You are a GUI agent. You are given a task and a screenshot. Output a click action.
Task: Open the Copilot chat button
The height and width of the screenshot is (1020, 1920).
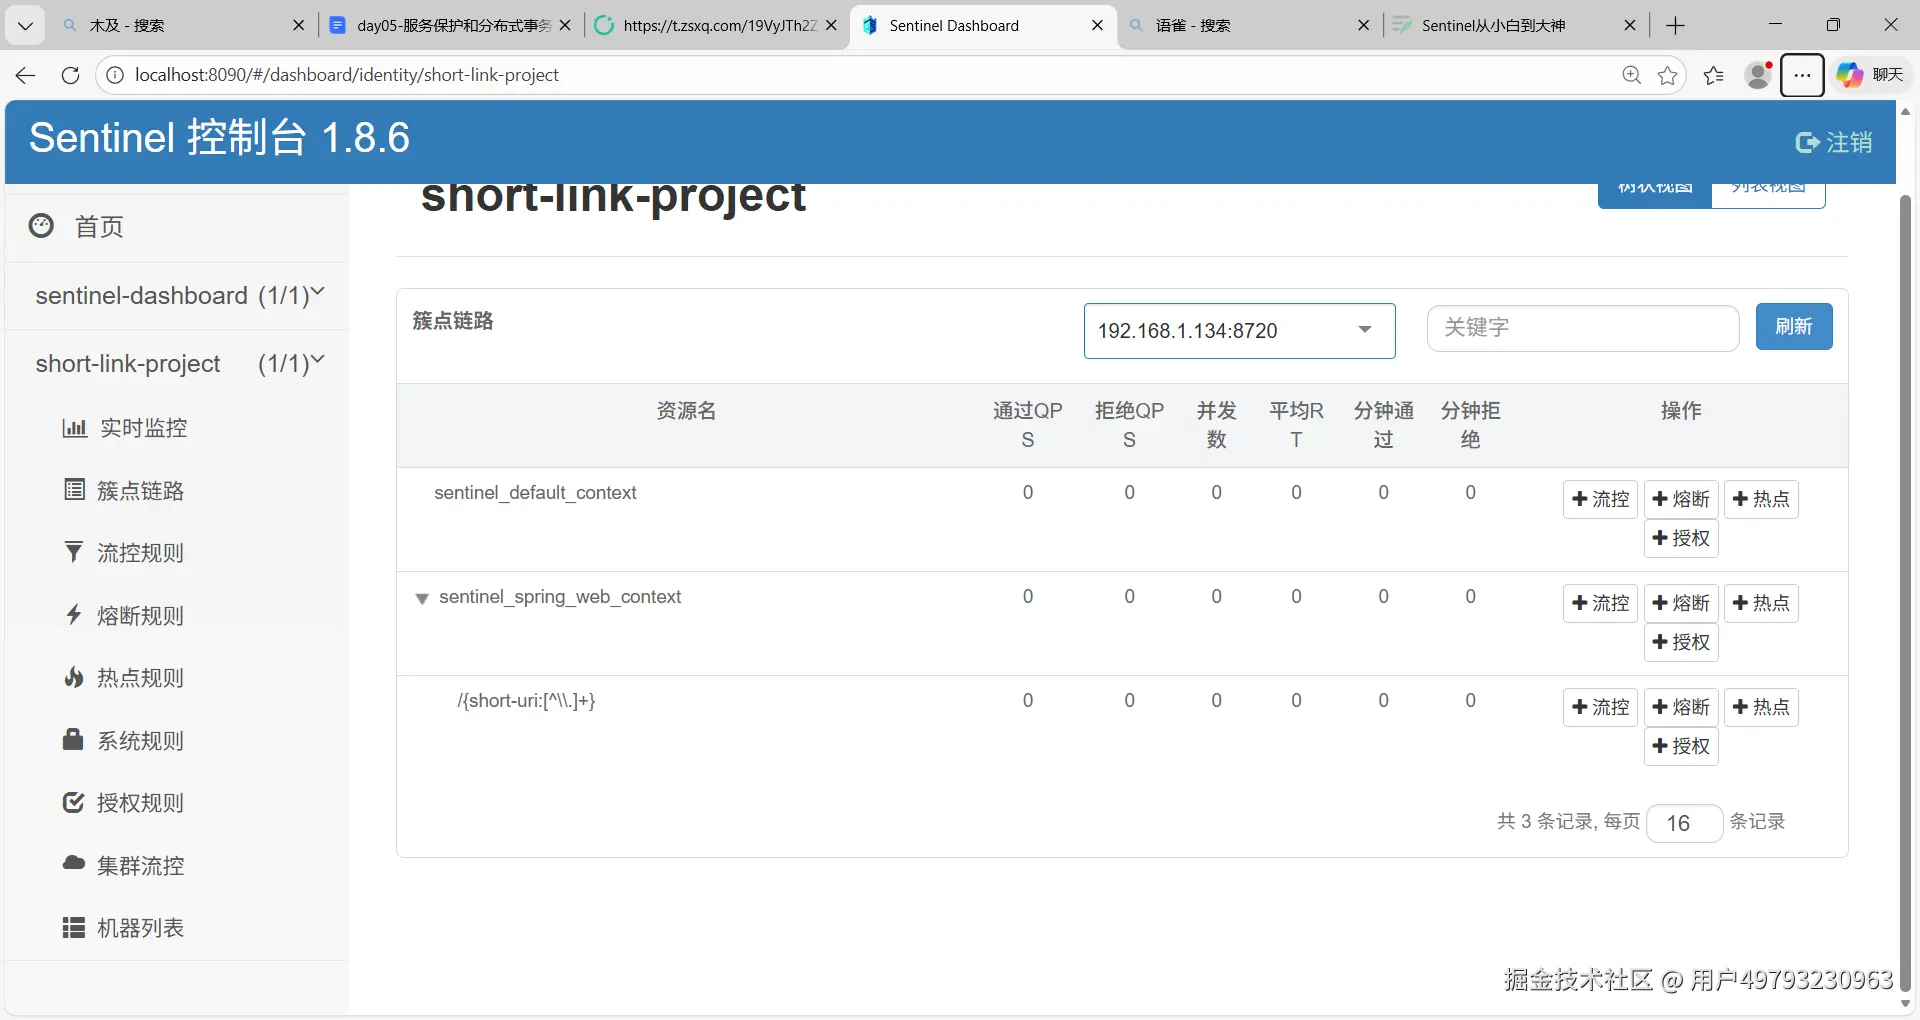[1871, 75]
